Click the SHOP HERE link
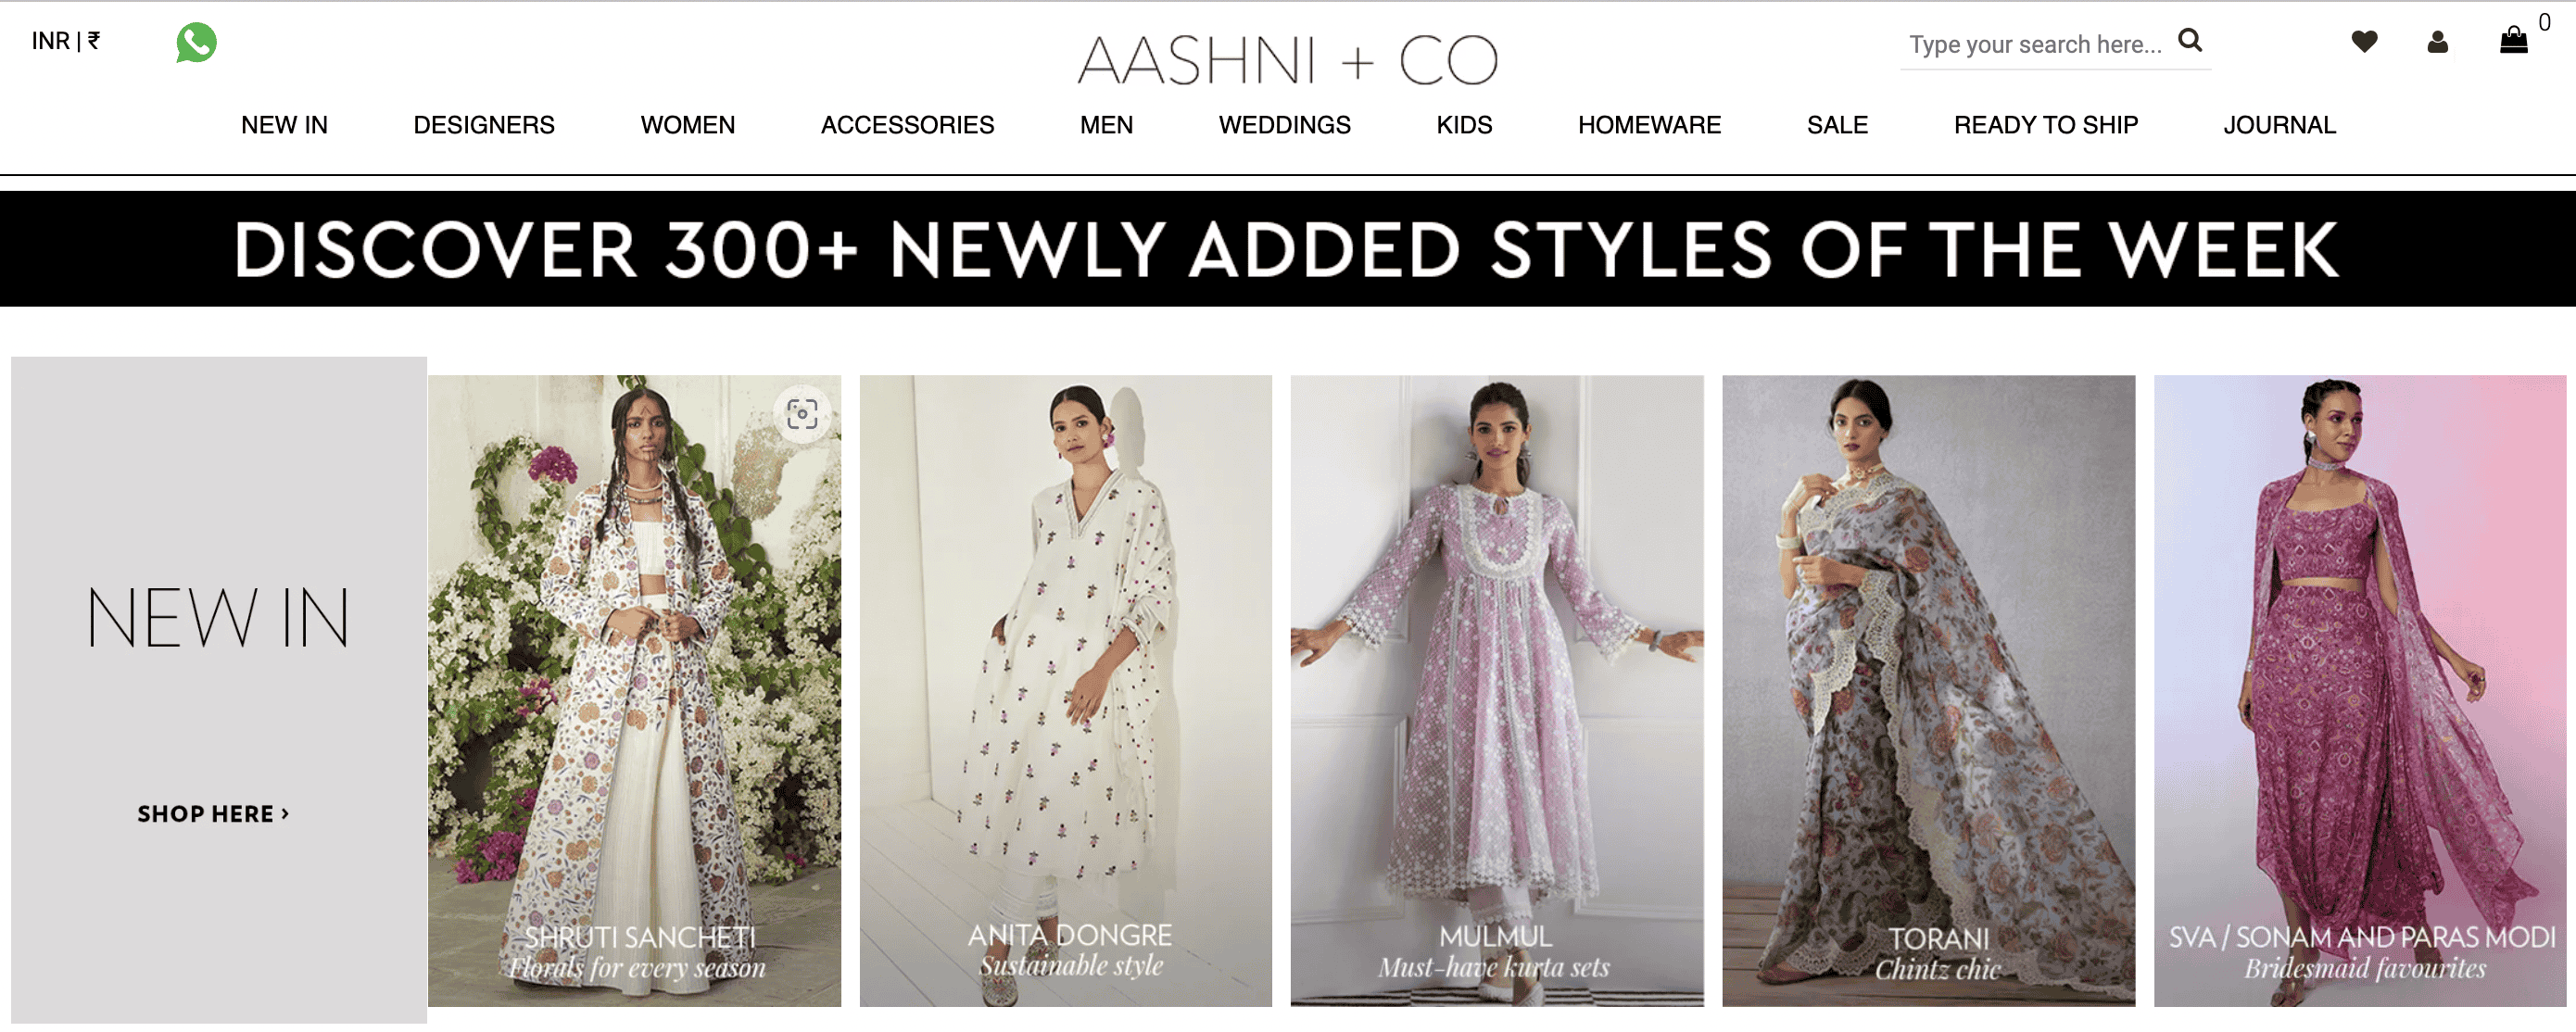The height and width of the screenshot is (1032, 2576). [213, 814]
